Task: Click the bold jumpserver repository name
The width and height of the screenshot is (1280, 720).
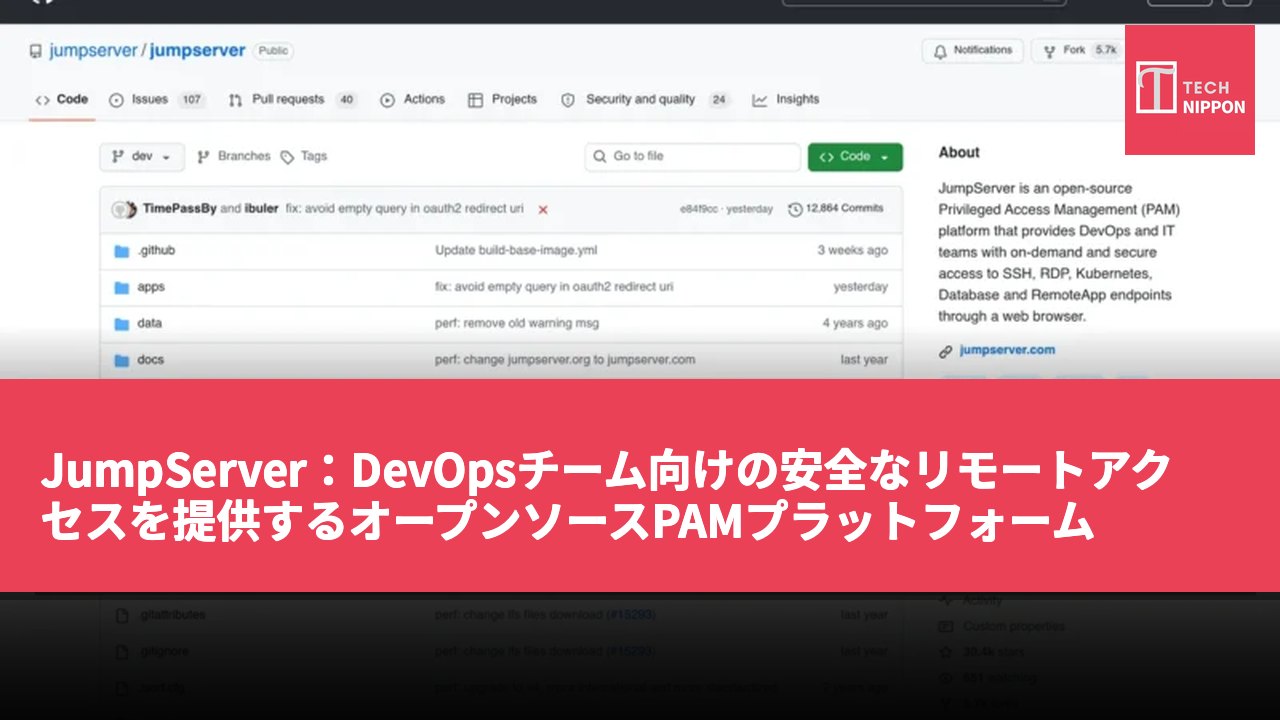Action: (198, 51)
